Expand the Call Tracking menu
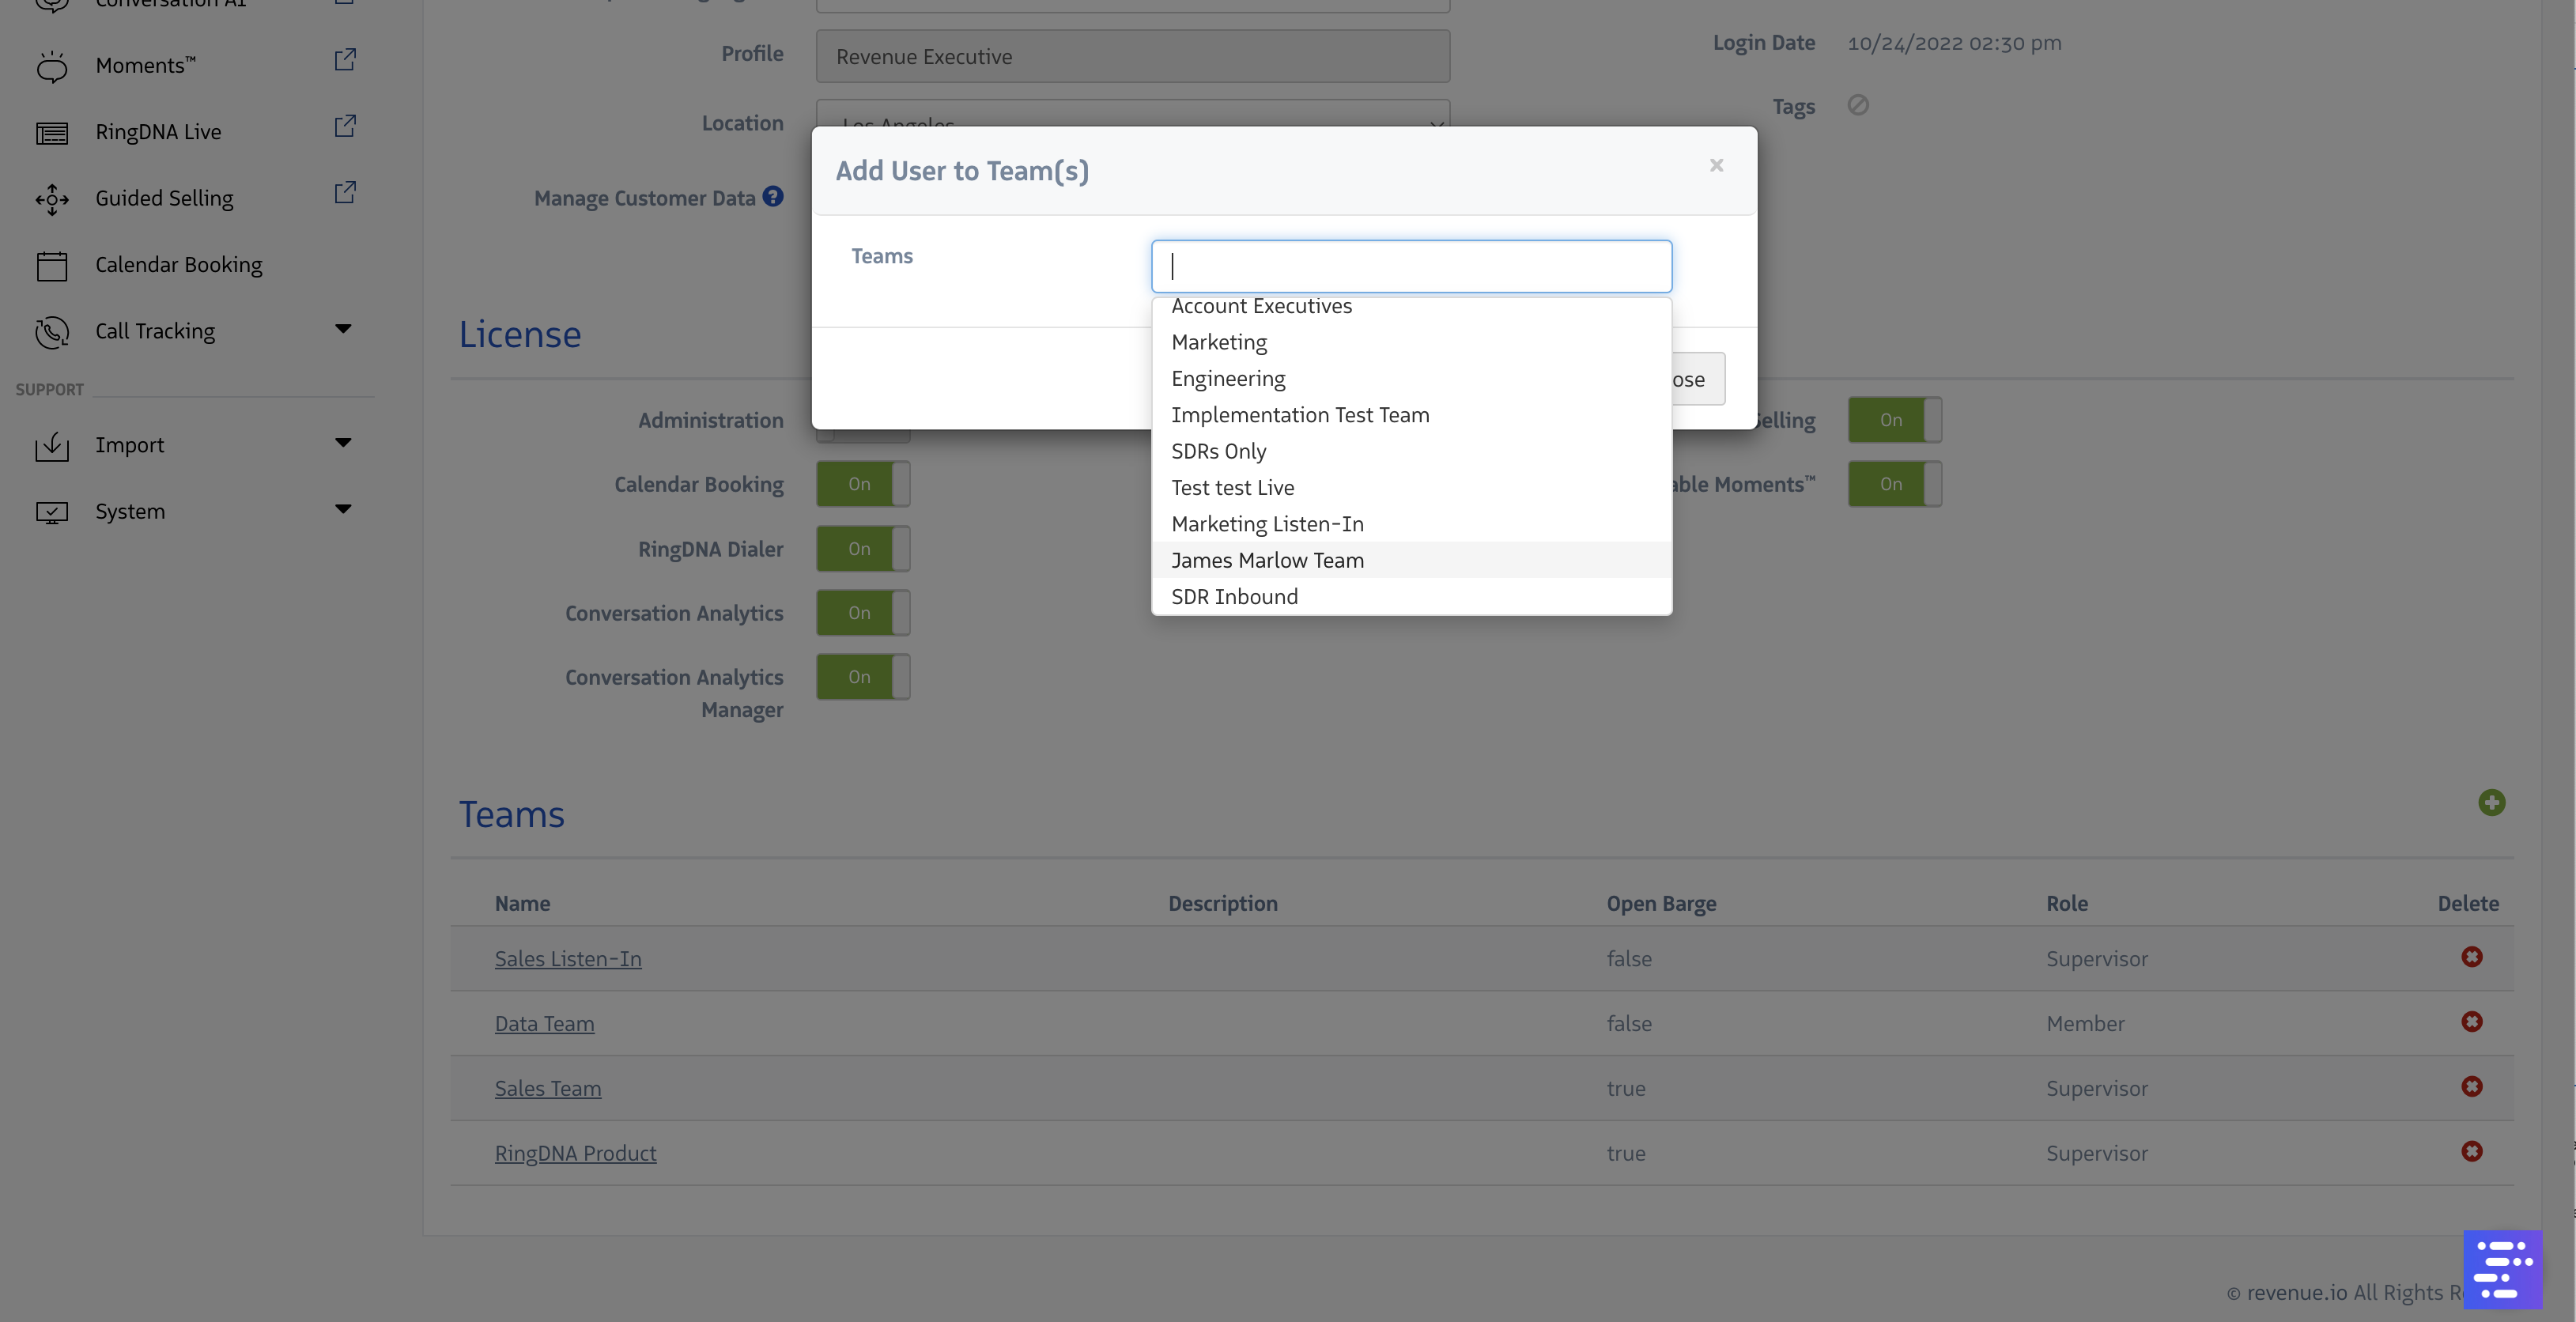 343,329
